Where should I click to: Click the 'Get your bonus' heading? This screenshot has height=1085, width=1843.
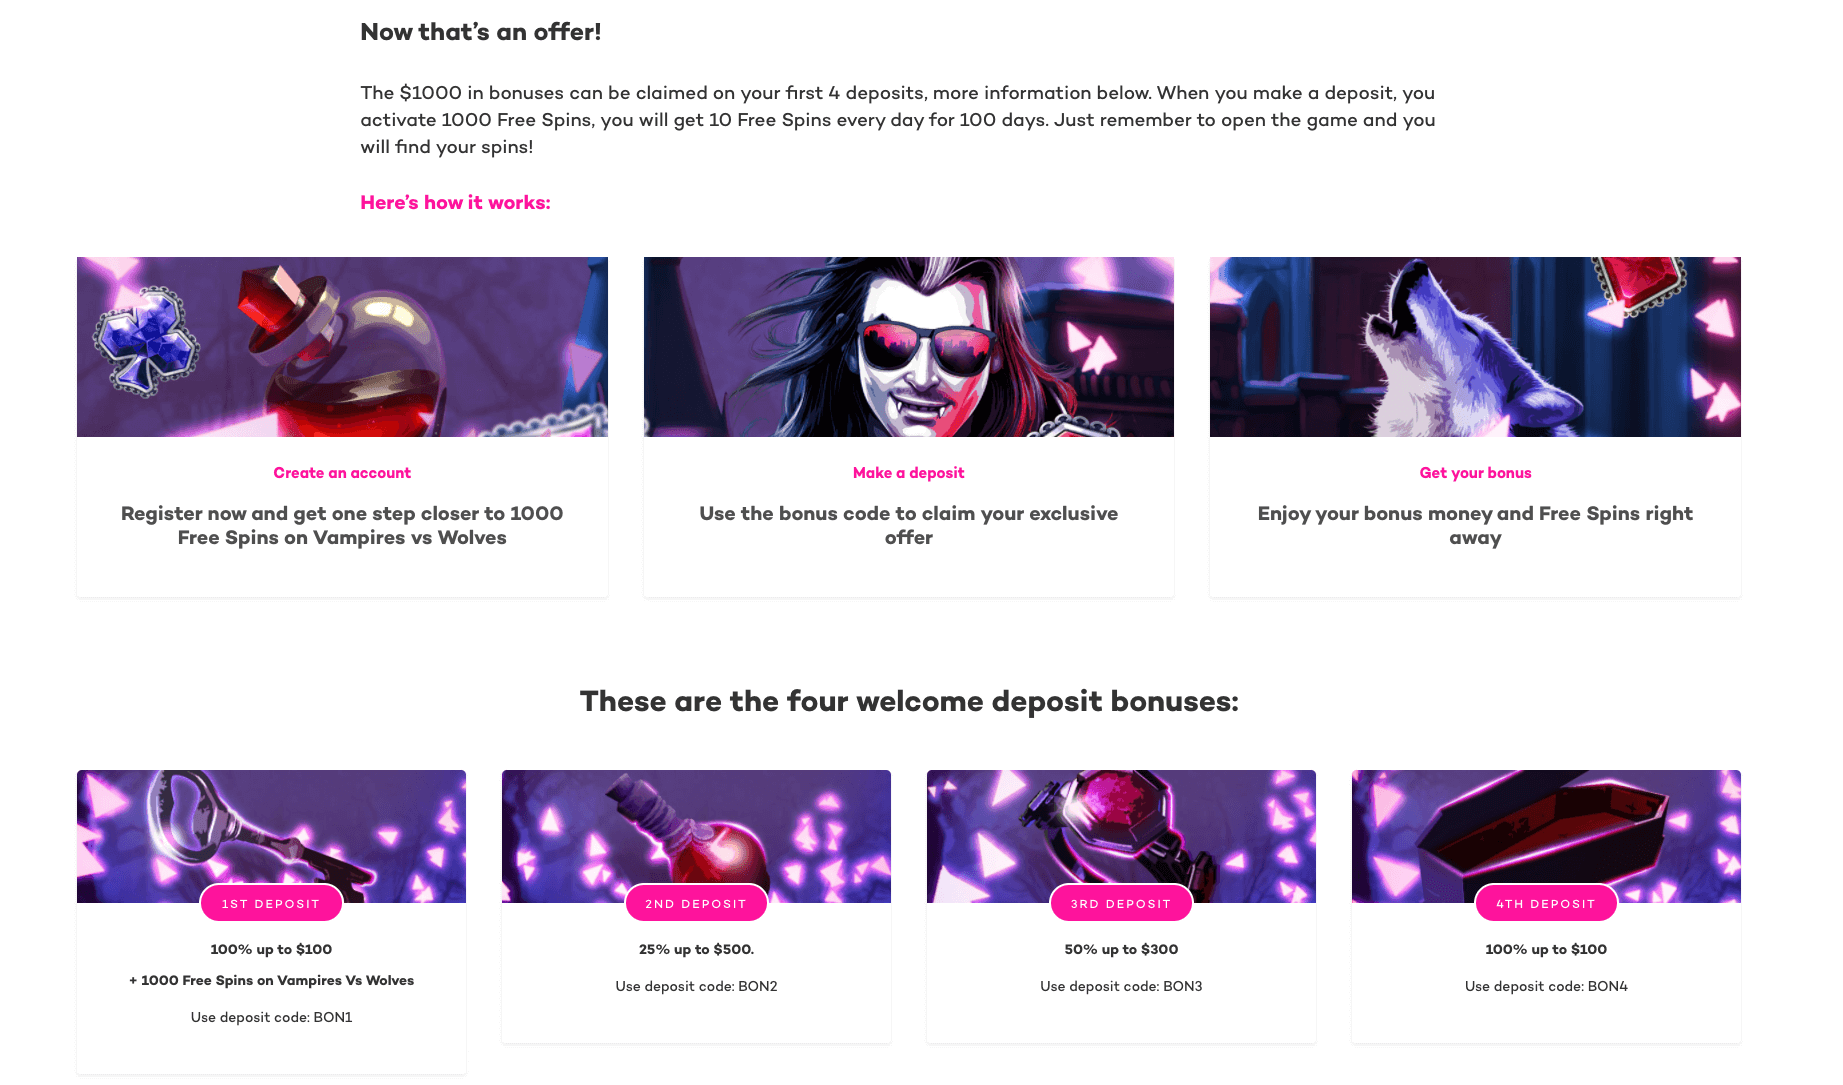(1475, 473)
